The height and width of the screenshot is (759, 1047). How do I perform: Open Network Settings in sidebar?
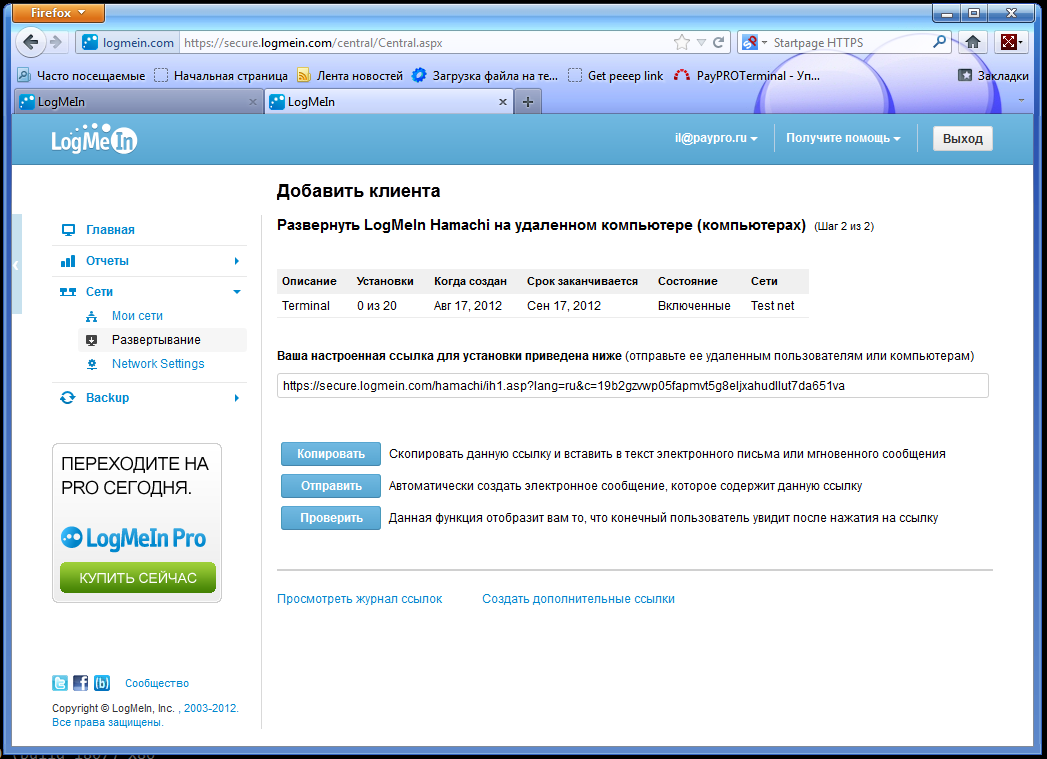click(x=158, y=364)
